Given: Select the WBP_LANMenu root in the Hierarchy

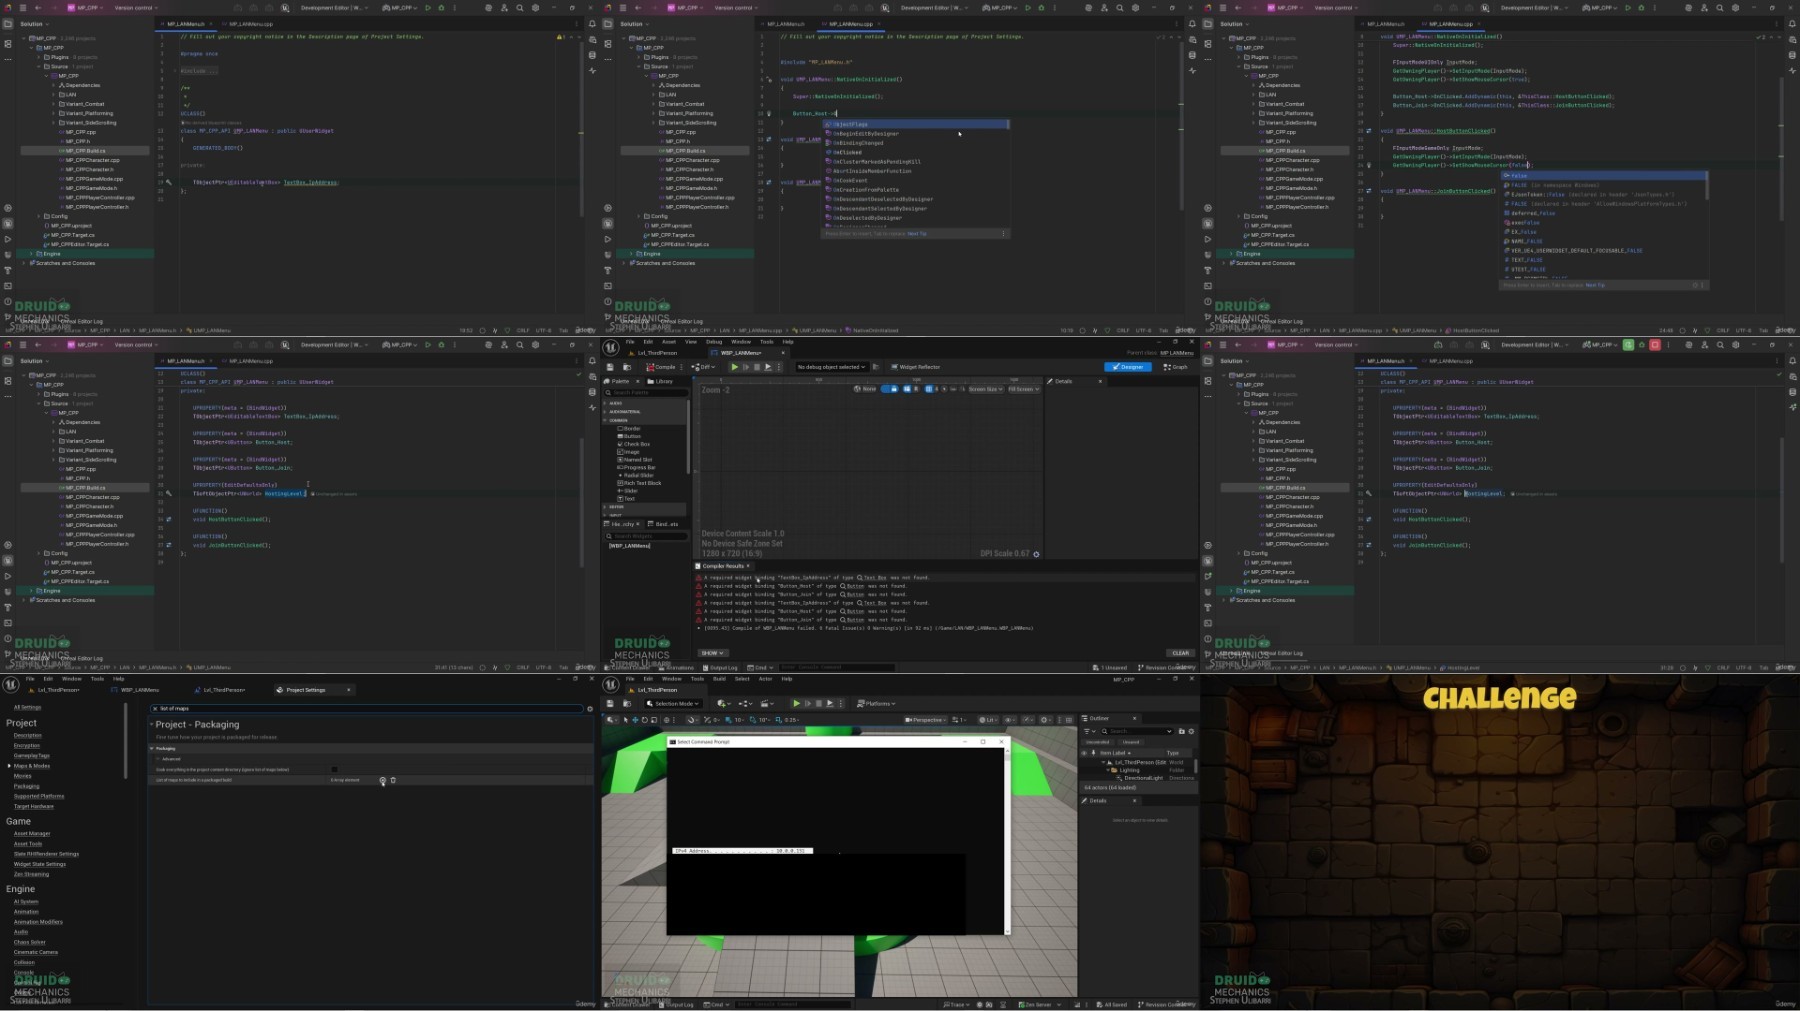Looking at the screenshot, I should coord(630,546).
